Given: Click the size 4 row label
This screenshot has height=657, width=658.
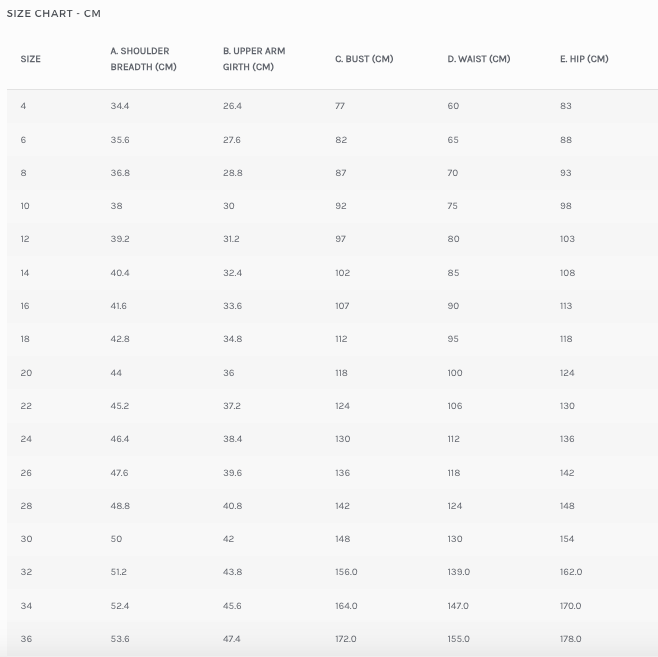Looking at the screenshot, I should 23,106.
